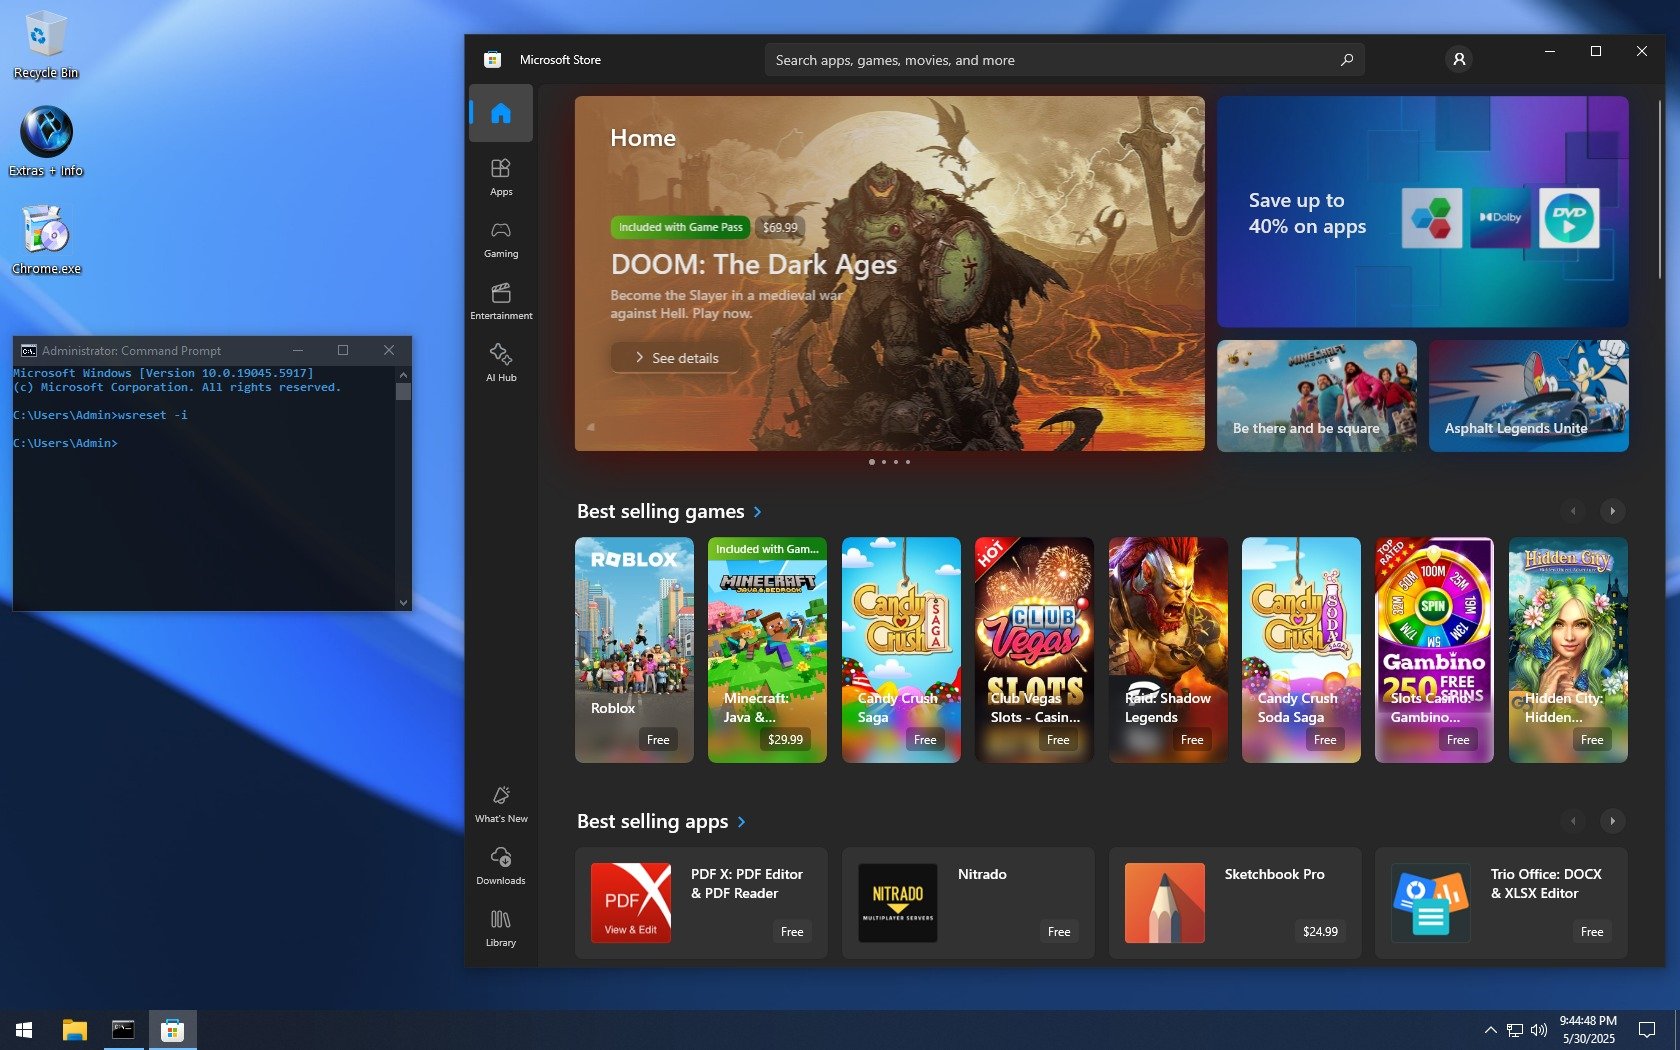Open the Nitrado app icon
This screenshot has width=1680, height=1050.
pyautogui.click(x=898, y=903)
